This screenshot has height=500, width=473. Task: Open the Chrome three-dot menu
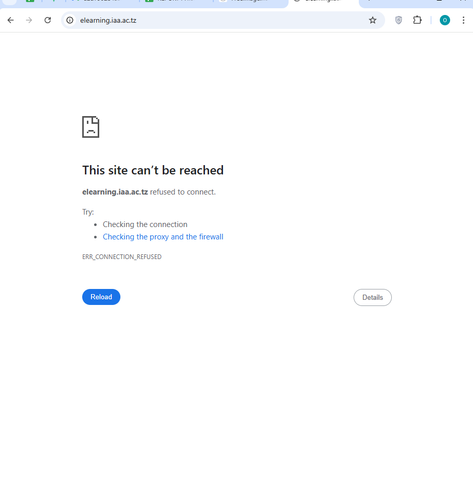pos(463,20)
